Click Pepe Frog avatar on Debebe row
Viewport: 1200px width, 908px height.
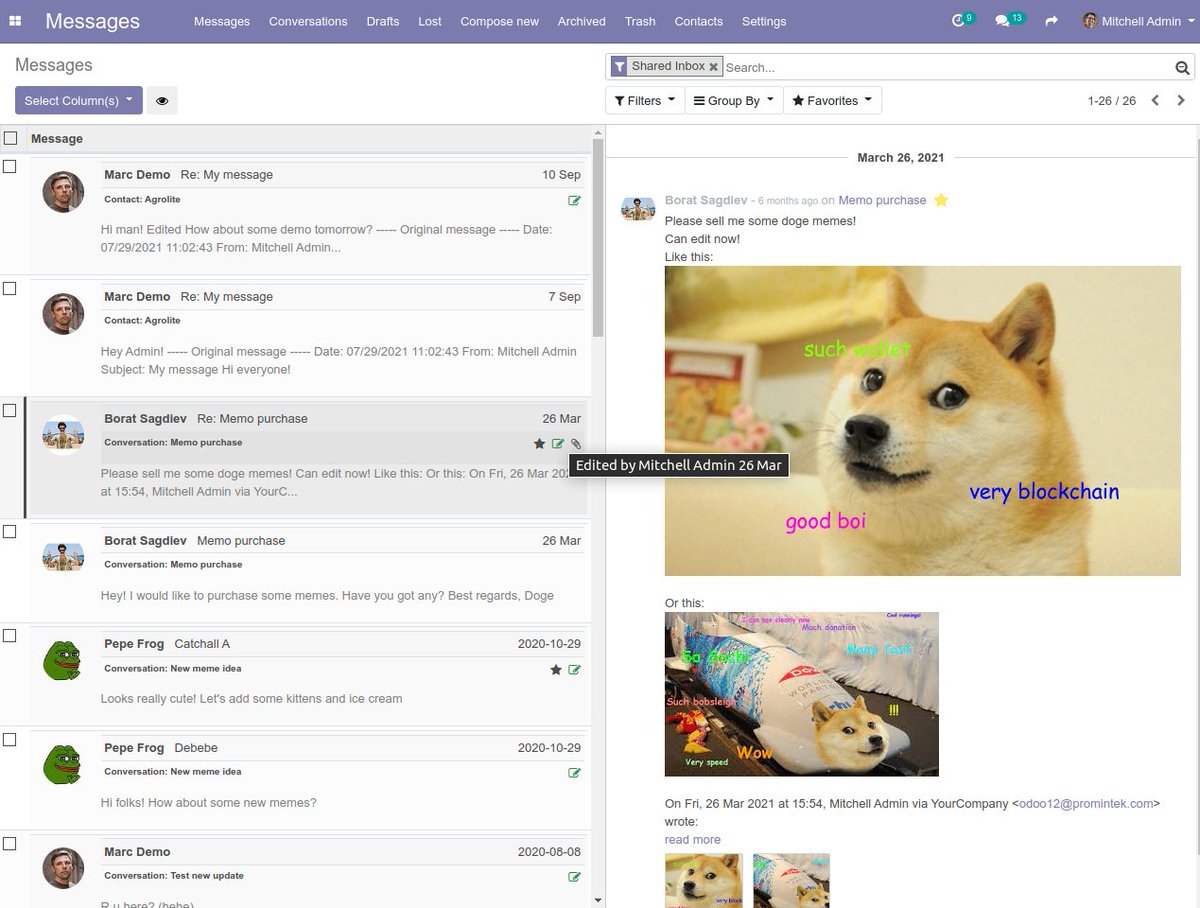tap(63, 764)
